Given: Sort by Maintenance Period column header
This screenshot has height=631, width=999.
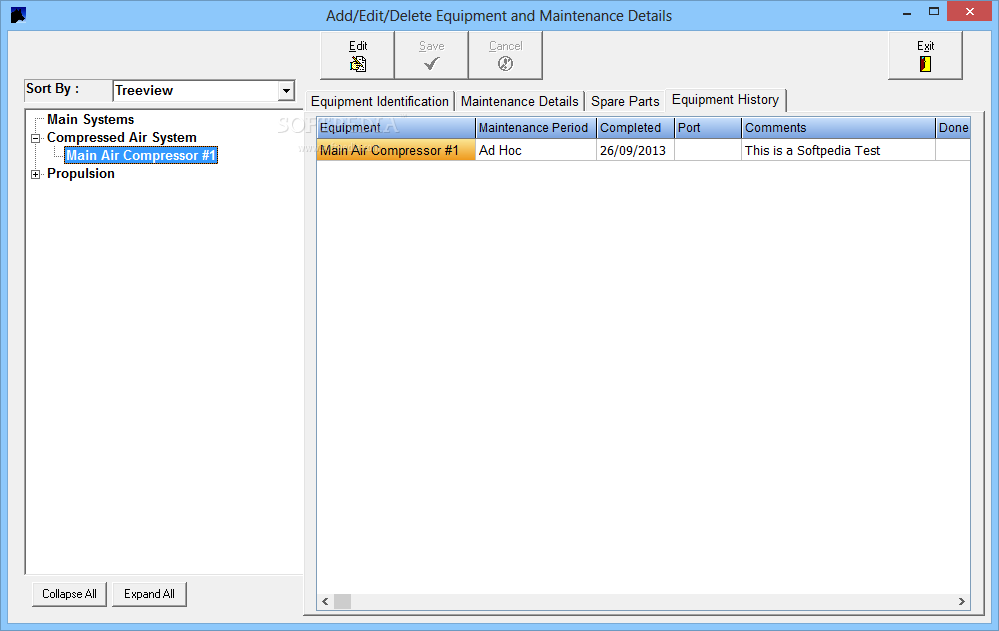Looking at the screenshot, I should tap(536, 128).
